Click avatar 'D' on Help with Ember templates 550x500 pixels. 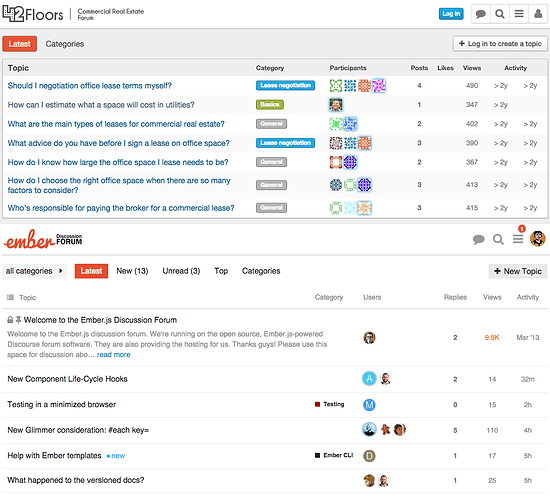tap(369, 456)
